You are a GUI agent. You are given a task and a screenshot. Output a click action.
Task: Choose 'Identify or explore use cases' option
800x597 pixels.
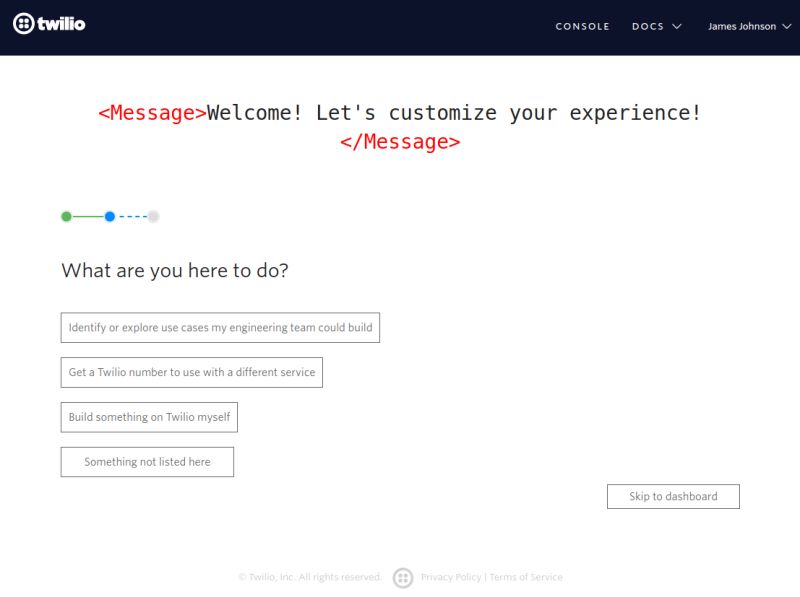coord(221,327)
